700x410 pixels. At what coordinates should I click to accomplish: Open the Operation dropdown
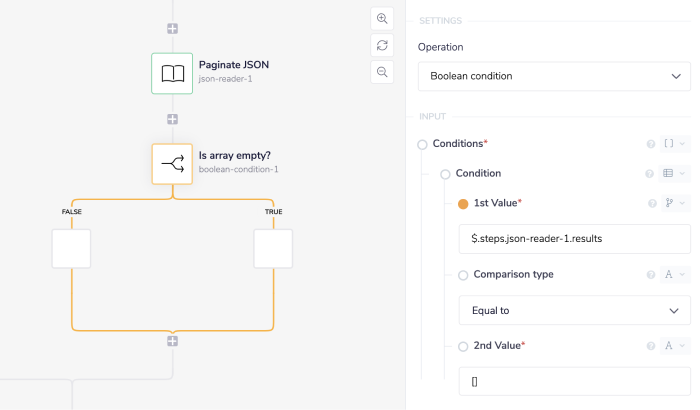[553, 76]
